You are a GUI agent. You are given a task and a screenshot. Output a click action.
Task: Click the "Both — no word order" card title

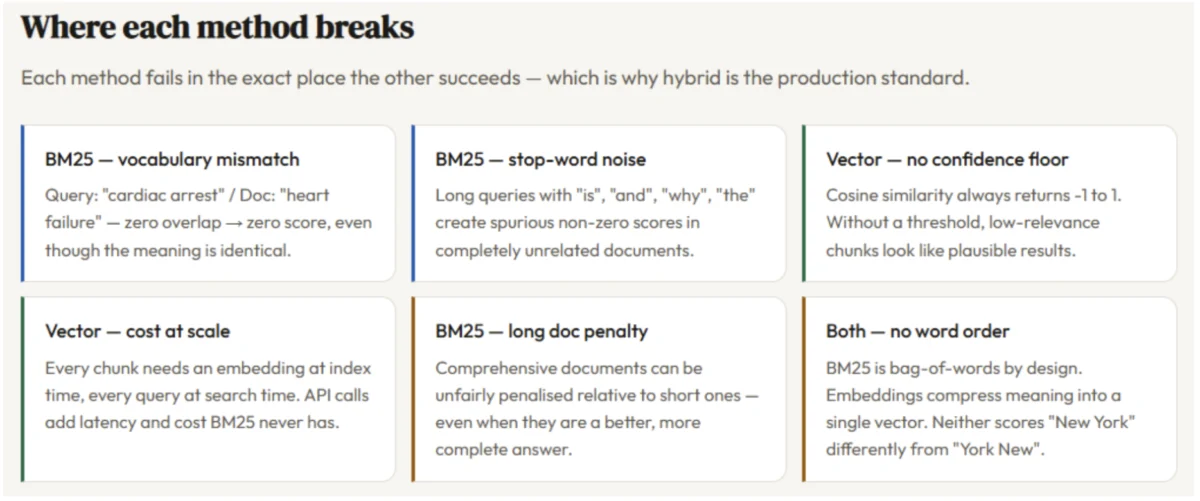tap(917, 331)
